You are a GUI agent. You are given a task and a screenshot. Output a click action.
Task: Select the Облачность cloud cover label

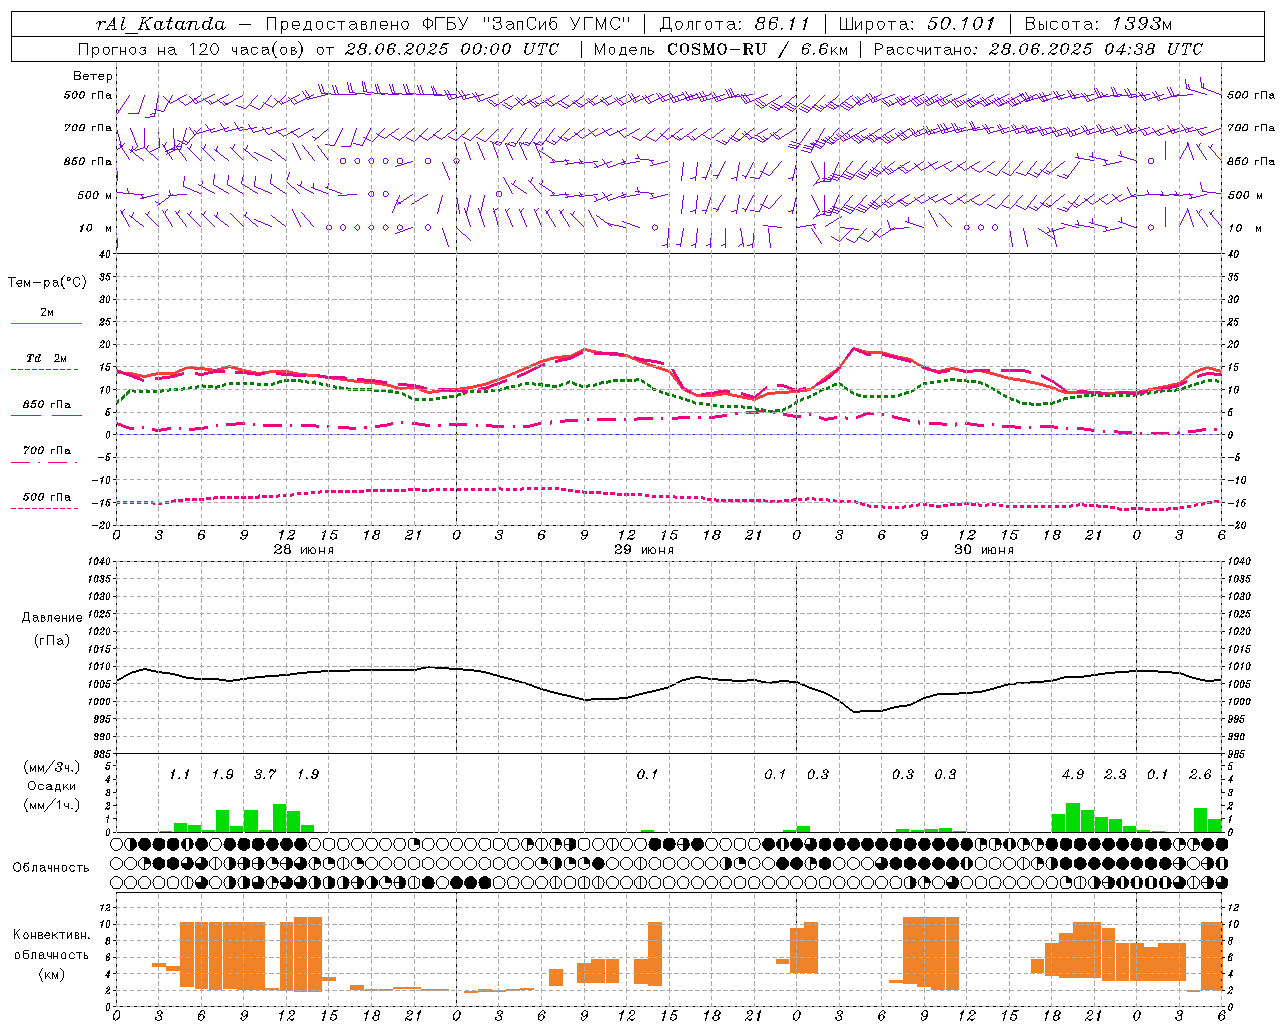point(51,867)
